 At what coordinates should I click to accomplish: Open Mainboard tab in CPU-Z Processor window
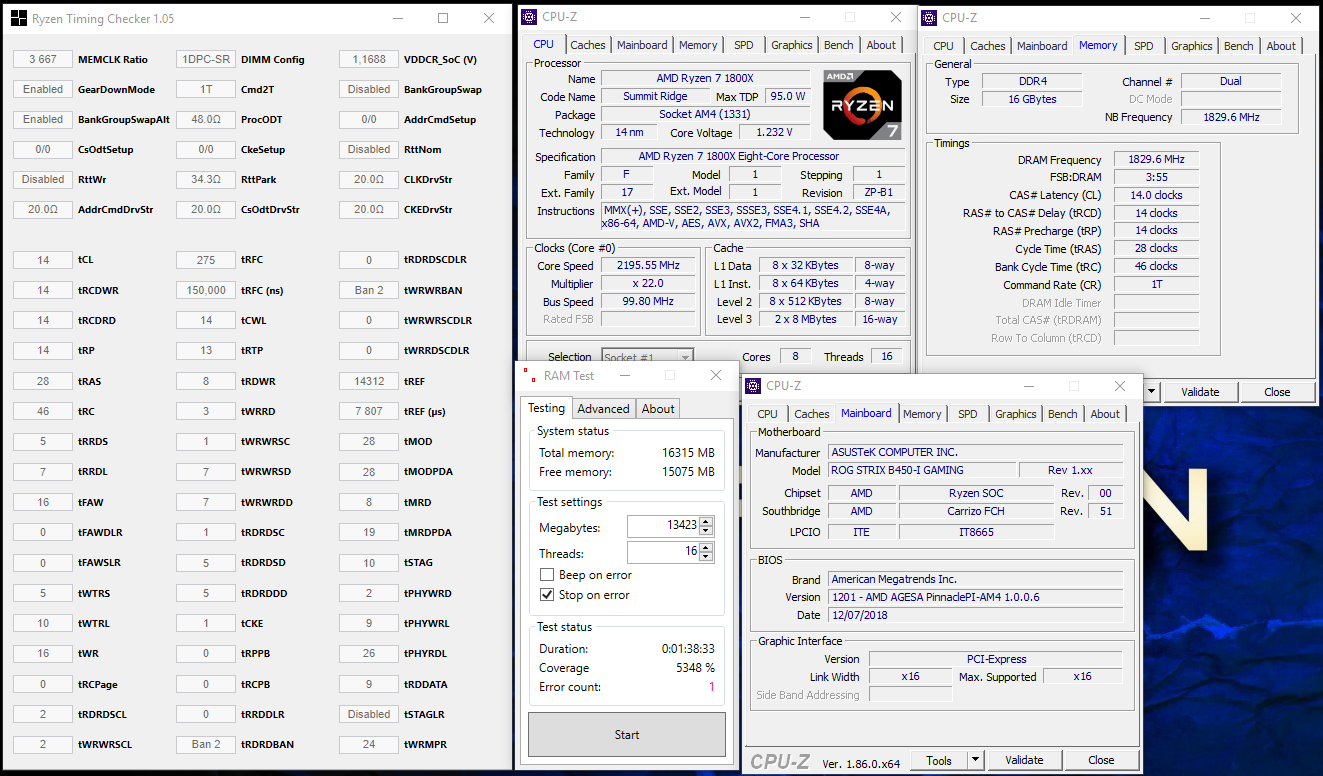click(x=642, y=45)
